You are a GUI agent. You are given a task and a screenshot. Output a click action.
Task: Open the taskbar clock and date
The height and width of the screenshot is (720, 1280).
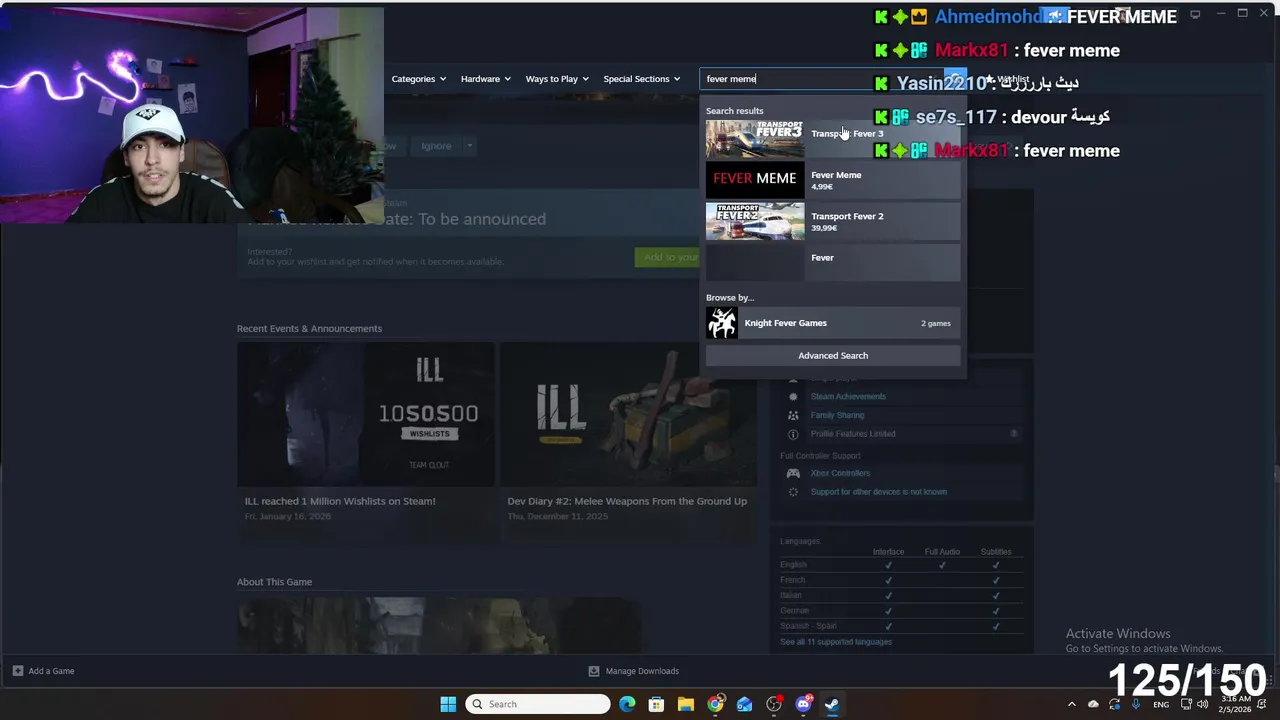(1234, 704)
